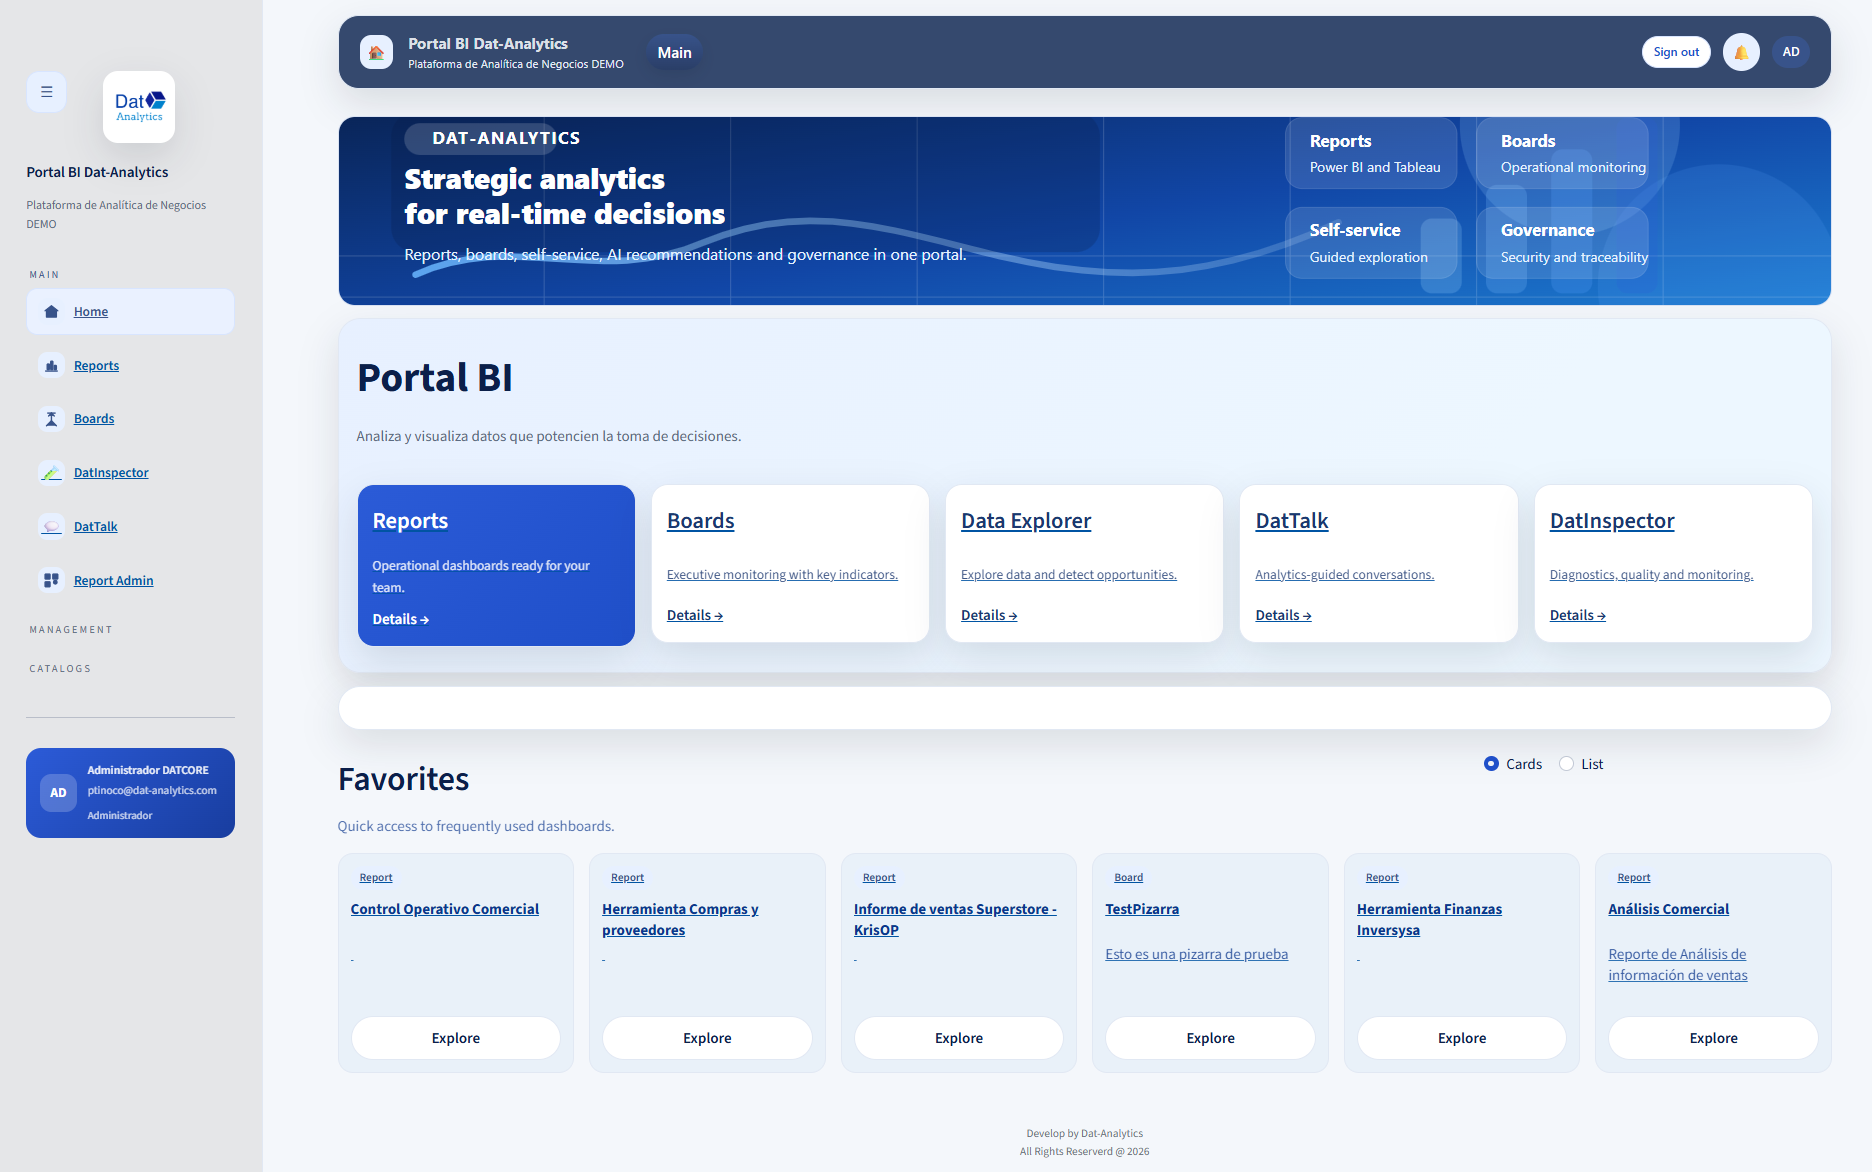Explore the TestPizarra board
1872x1172 pixels.
pyautogui.click(x=1210, y=1039)
